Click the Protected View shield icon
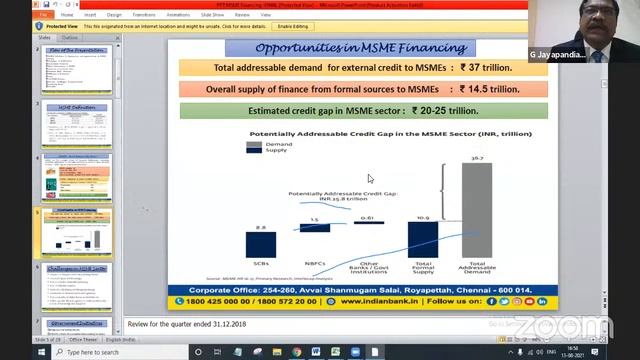 [x=39, y=26]
